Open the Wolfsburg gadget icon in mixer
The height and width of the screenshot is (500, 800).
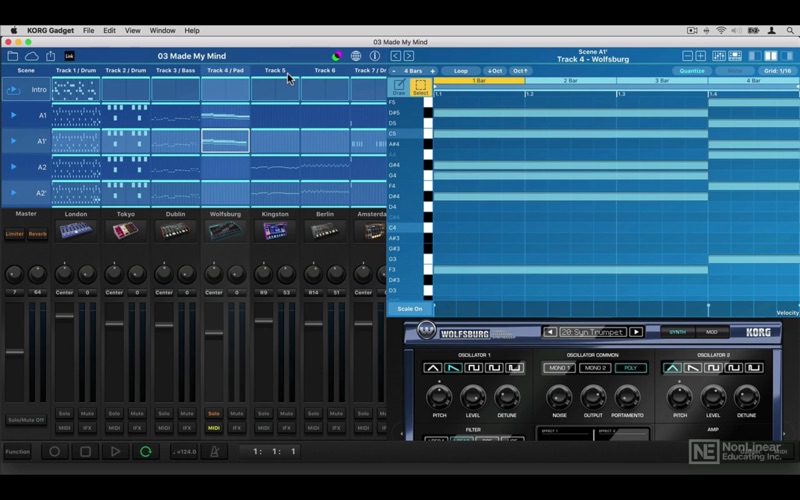225,231
